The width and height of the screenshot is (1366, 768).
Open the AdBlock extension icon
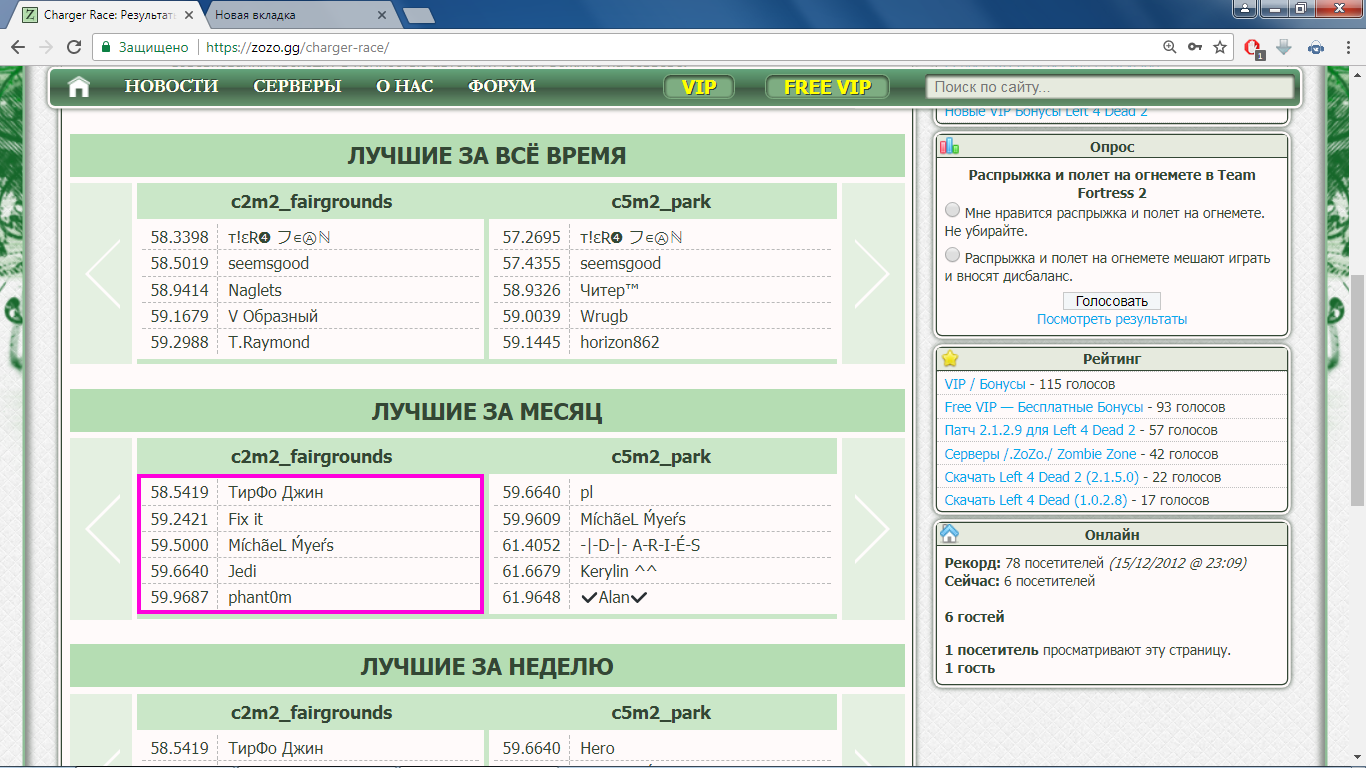pyautogui.click(x=1253, y=48)
